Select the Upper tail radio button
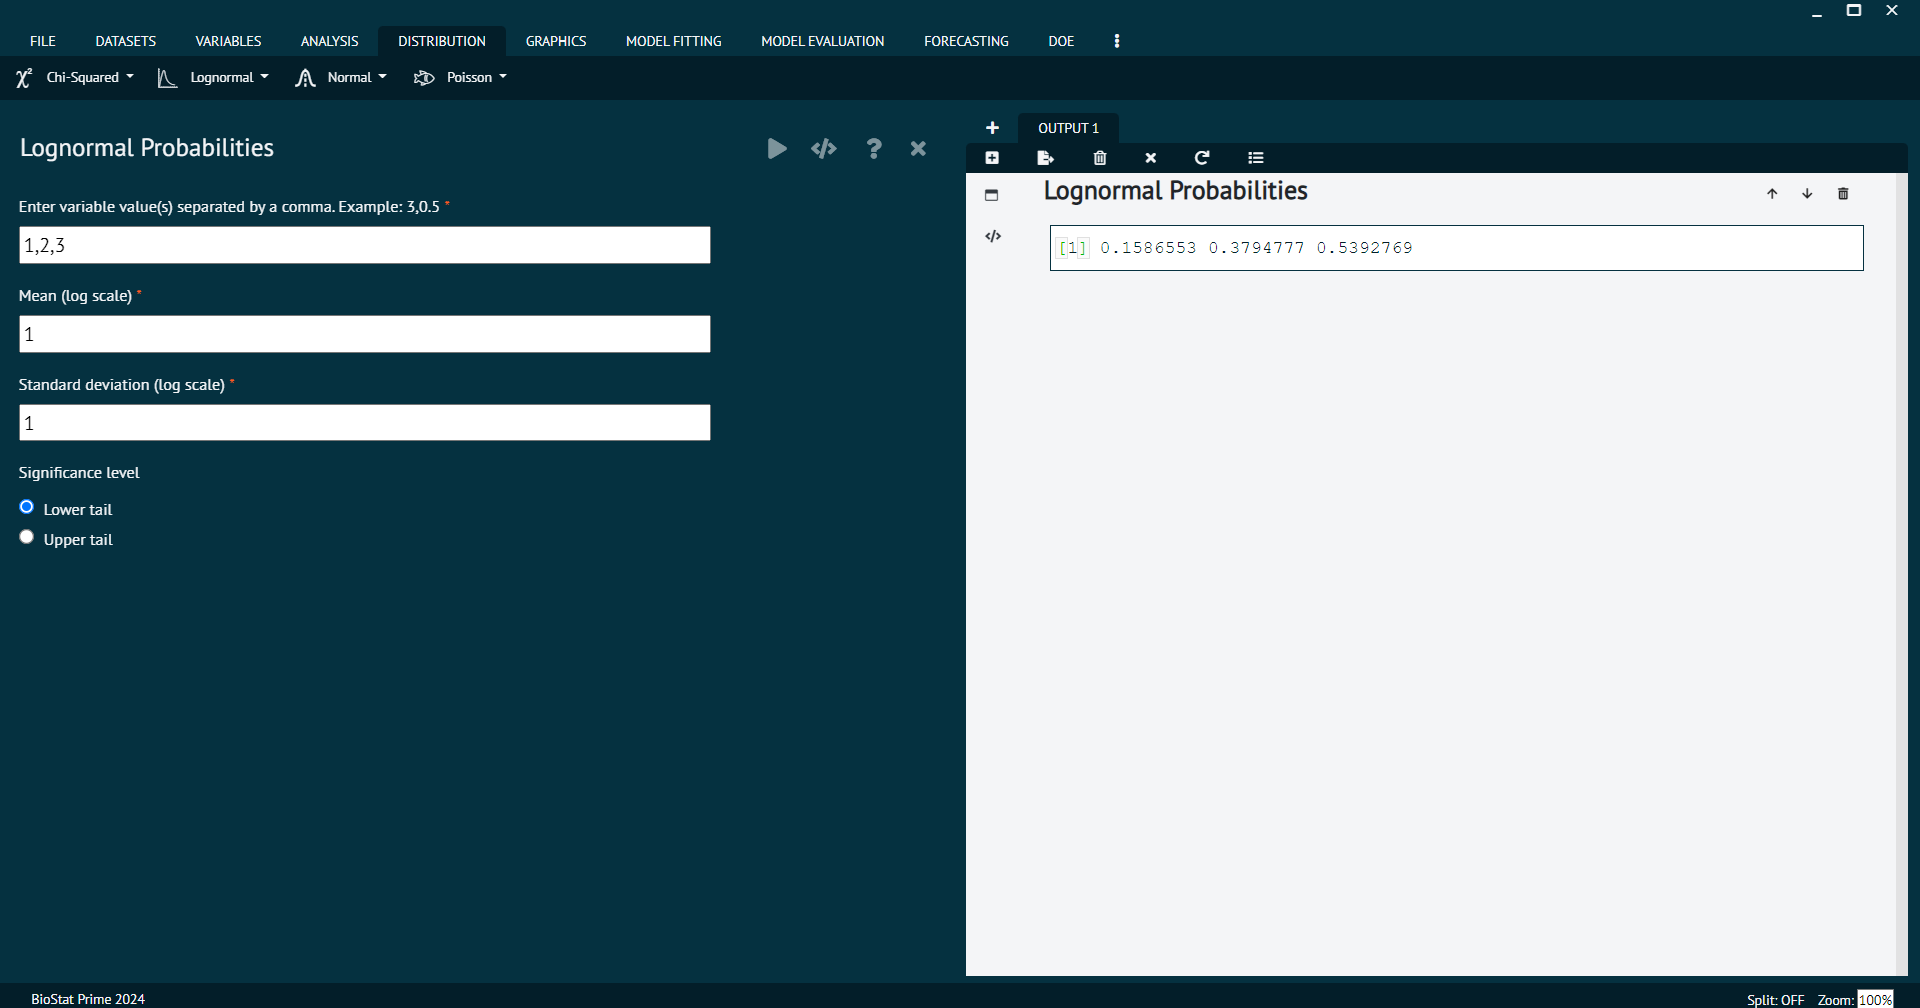1920x1008 pixels. [27, 537]
